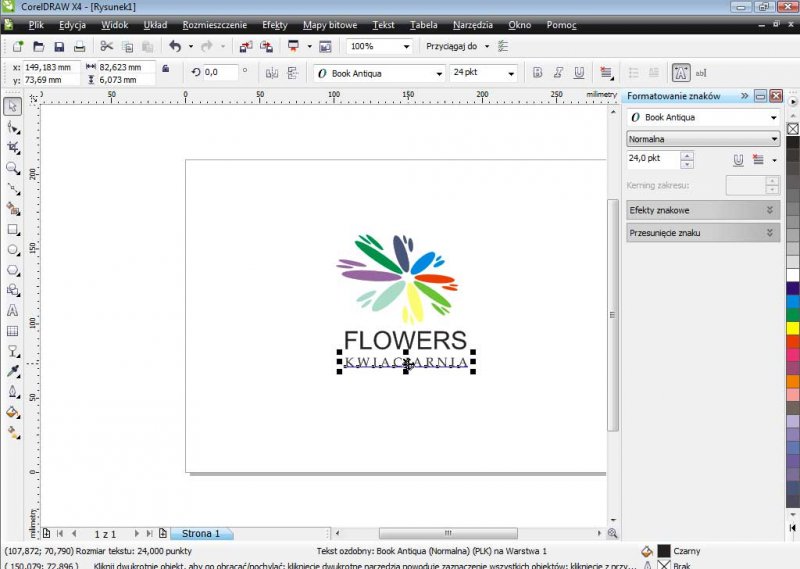Toggle Bold formatting in property bar
Screen dimensions: 800x569
pyautogui.click(x=537, y=73)
